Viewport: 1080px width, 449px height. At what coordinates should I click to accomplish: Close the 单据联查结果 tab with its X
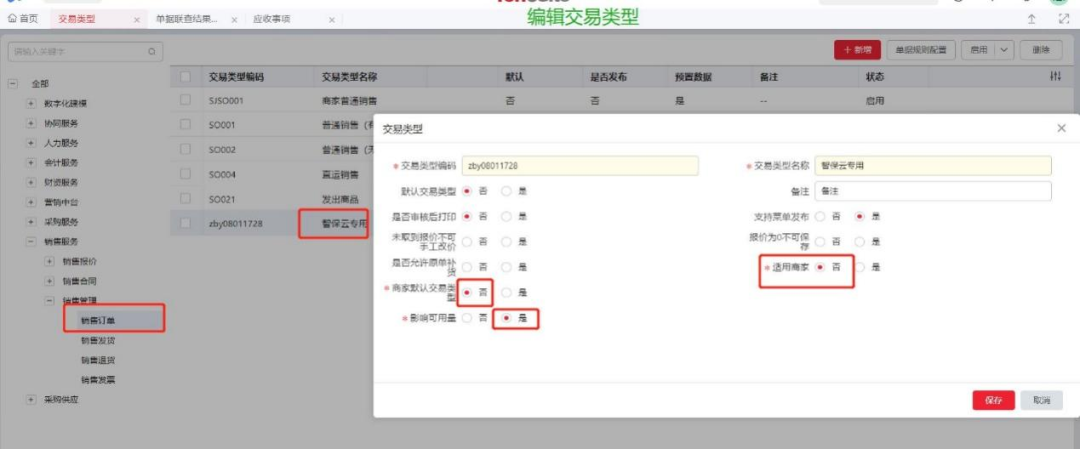coord(234,20)
